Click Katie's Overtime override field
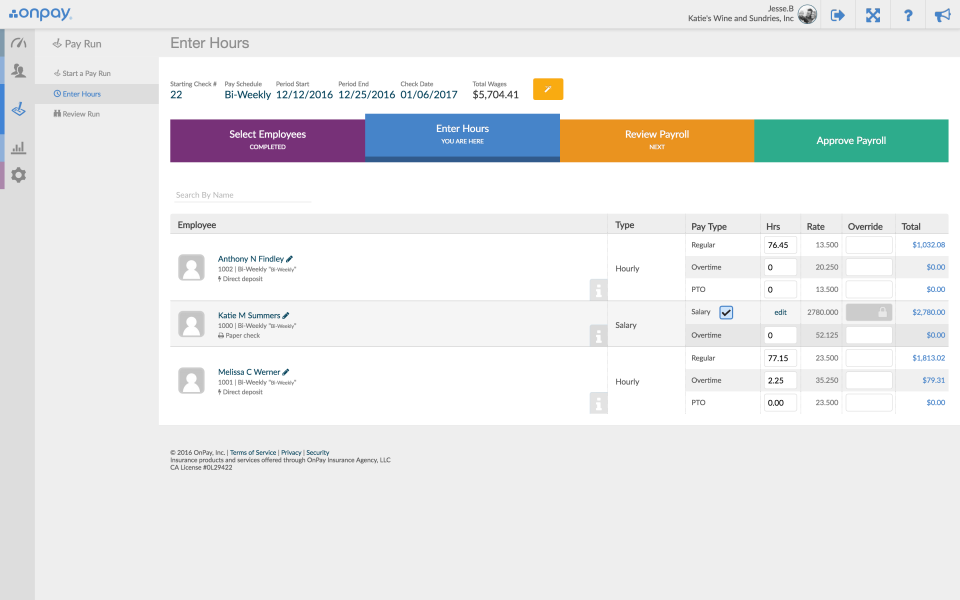This screenshot has height=600, width=960. pyautogui.click(x=869, y=335)
